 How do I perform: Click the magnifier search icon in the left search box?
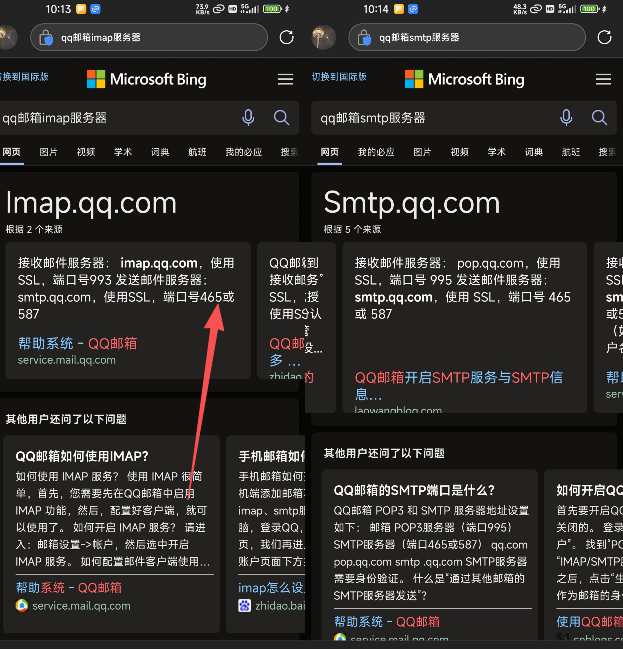tap(281, 118)
